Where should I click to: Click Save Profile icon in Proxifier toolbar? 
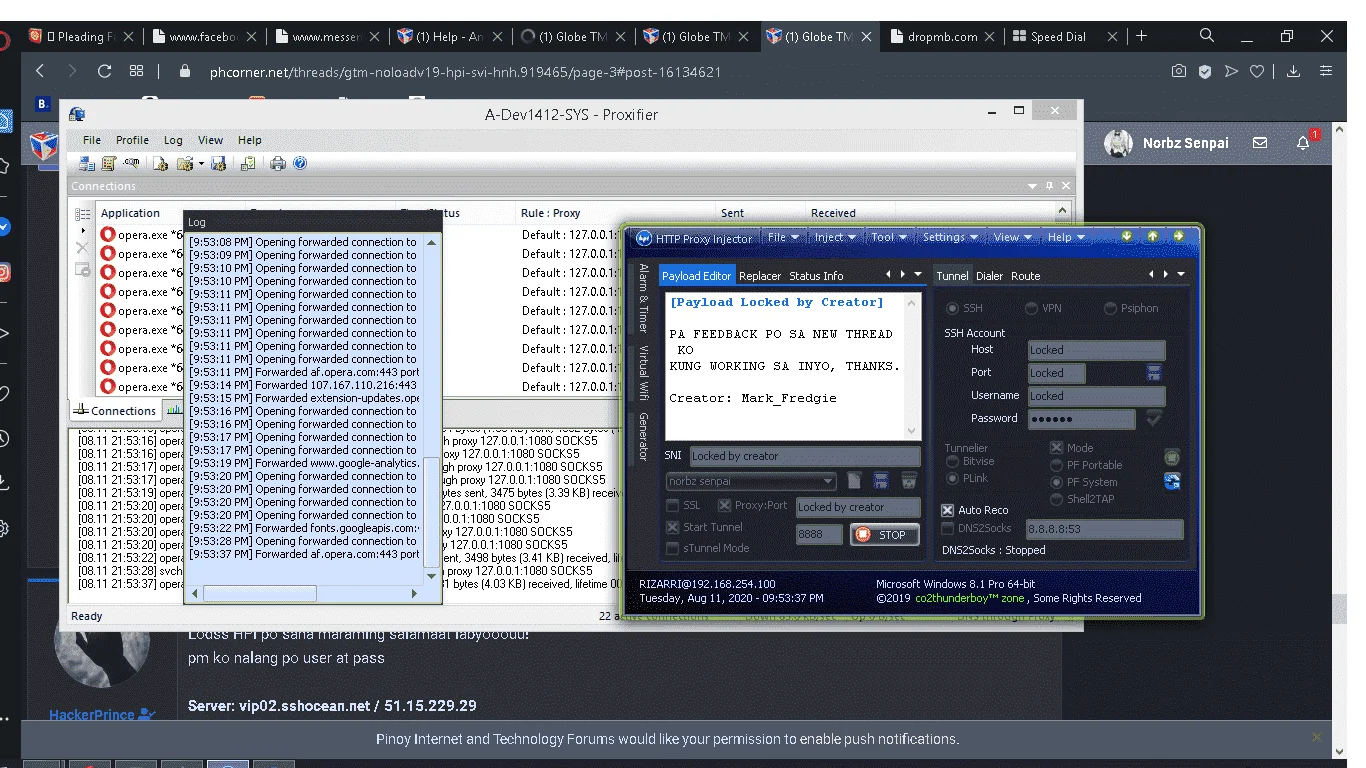(218, 163)
